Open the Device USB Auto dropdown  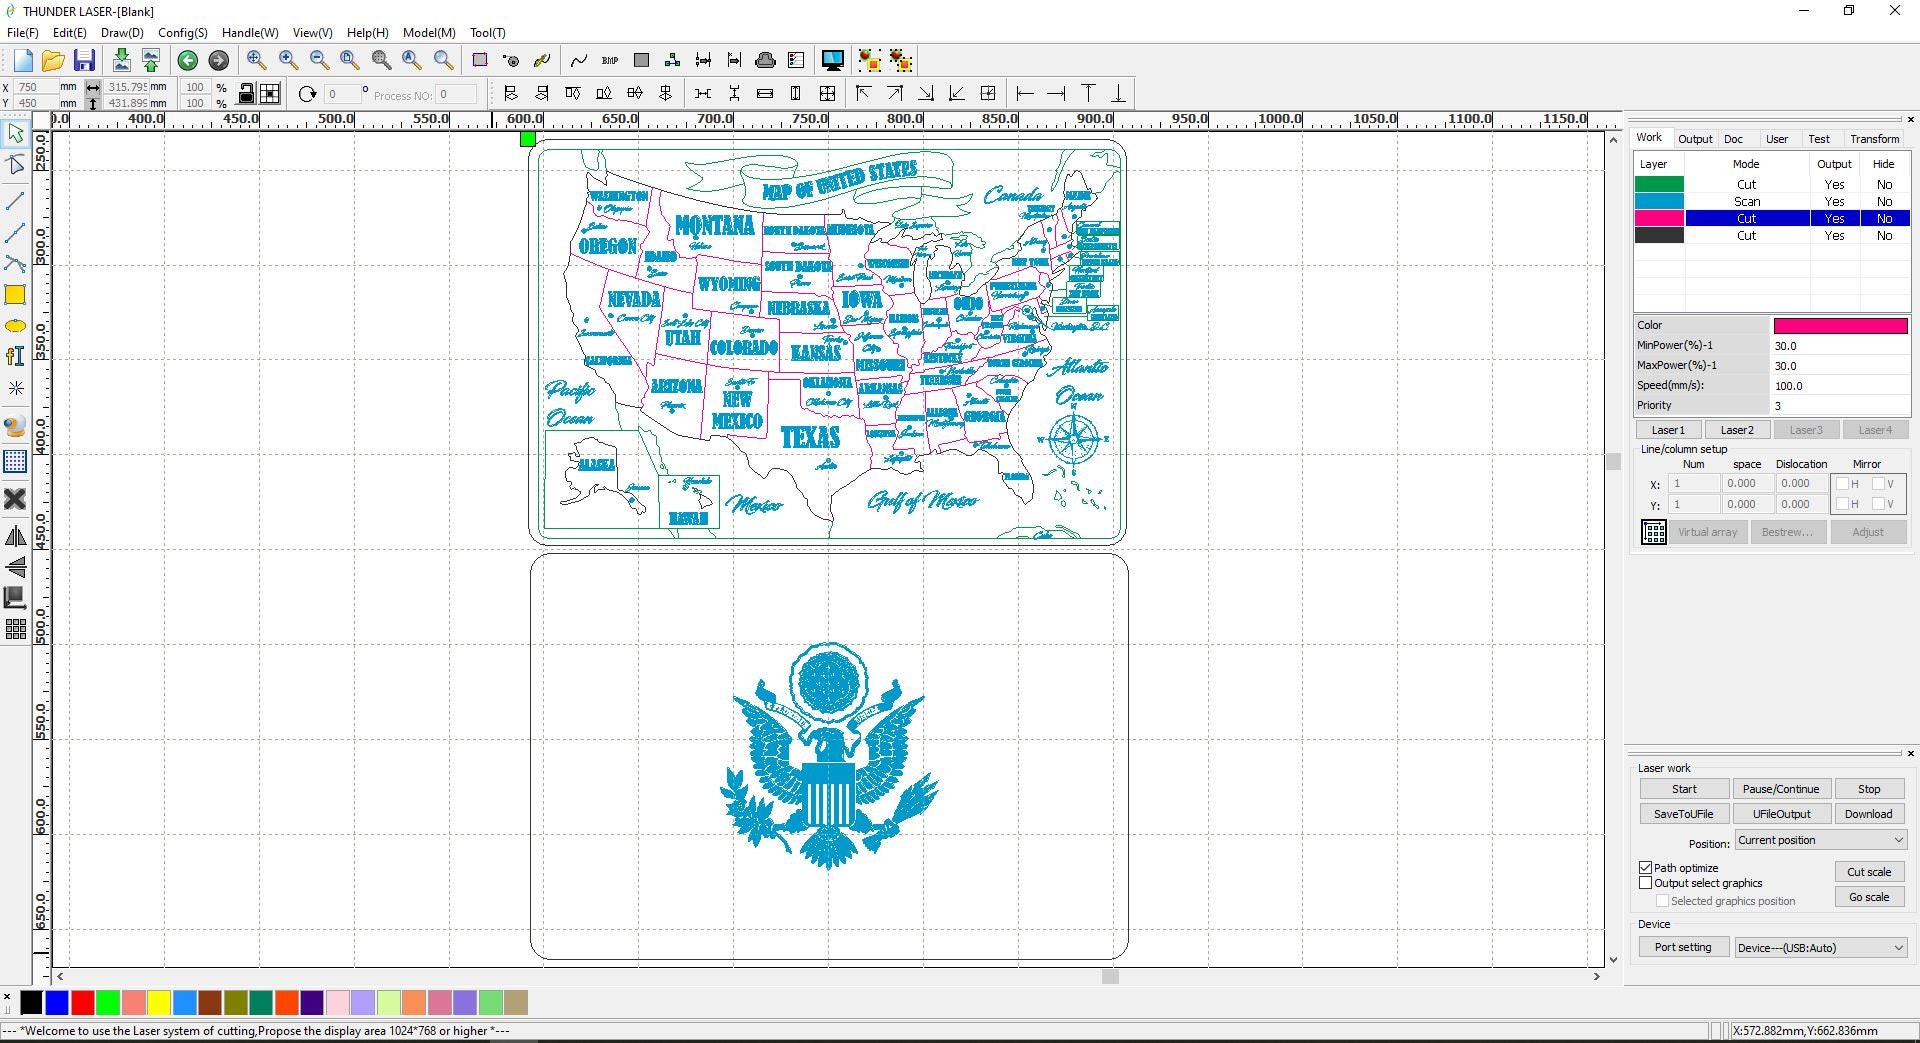(x=1820, y=948)
